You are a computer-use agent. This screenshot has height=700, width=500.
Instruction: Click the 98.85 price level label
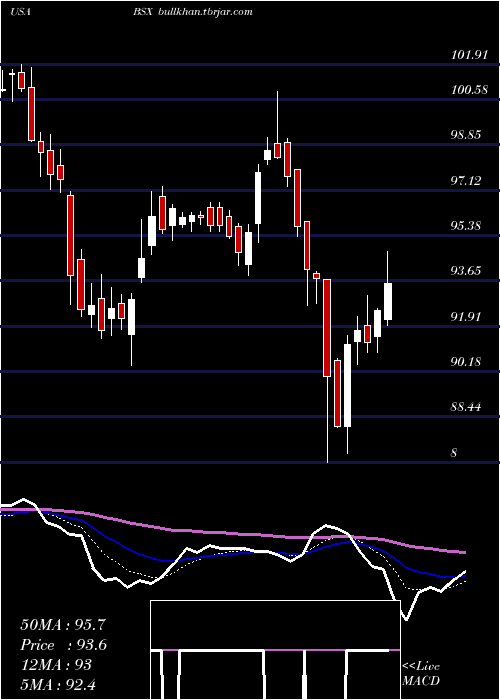click(466, 135)
